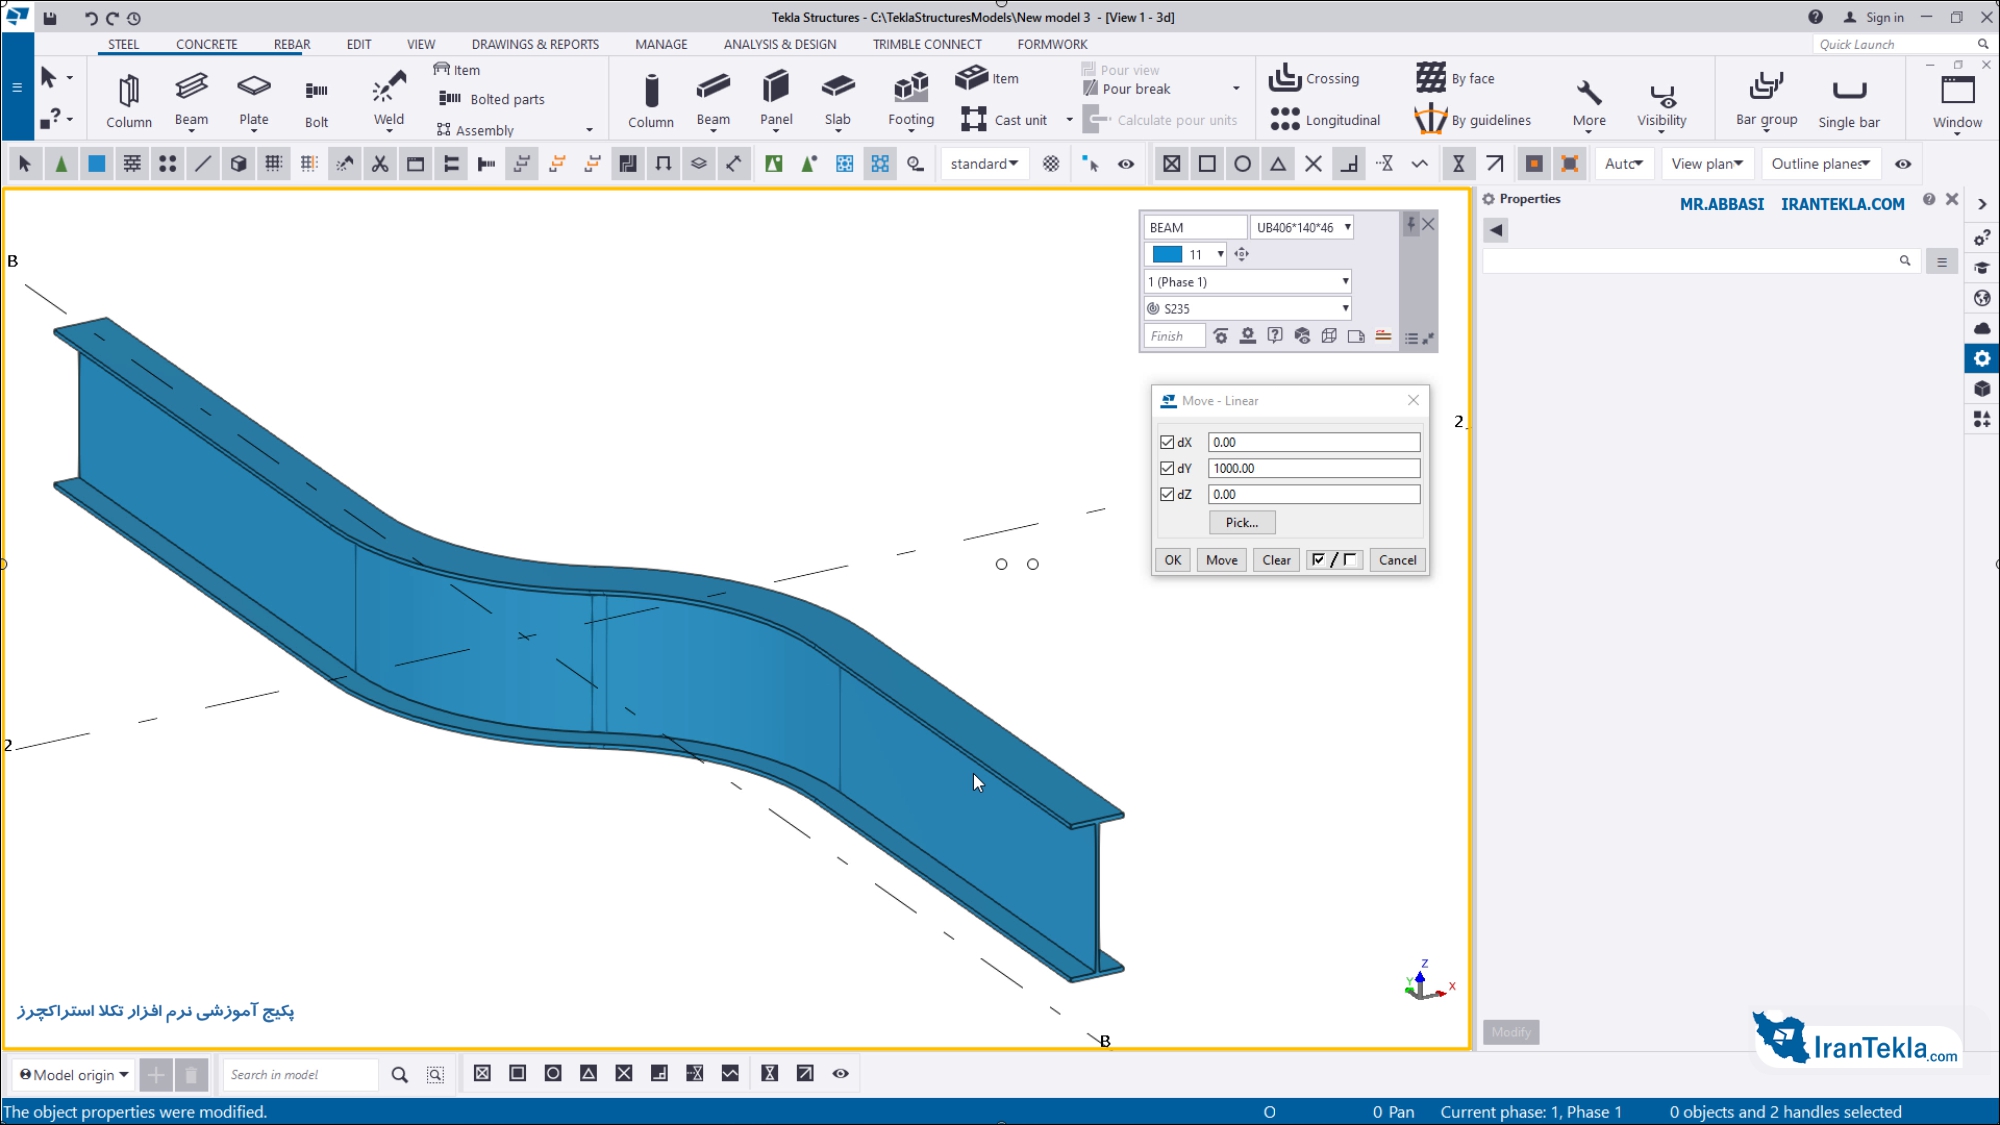Viewport: 2000px width, 1125px height.
Task: Create Longitudinal rebar set
Action: (1325, 120)
